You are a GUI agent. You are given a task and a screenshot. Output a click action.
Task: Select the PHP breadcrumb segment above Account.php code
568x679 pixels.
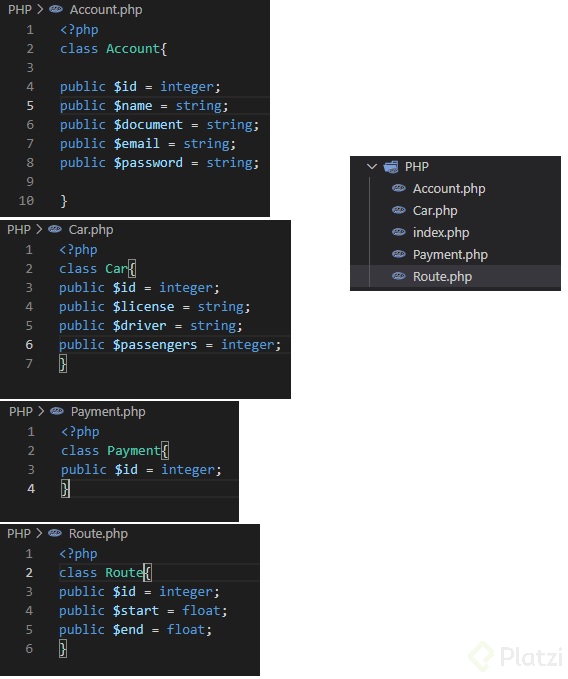(x=20, y=10)
